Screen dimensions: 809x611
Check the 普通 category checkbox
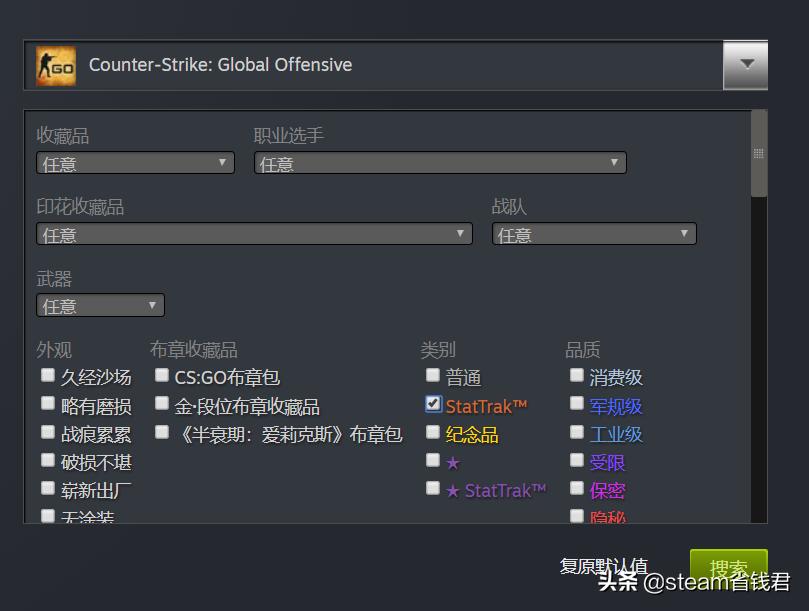(433, 375)
